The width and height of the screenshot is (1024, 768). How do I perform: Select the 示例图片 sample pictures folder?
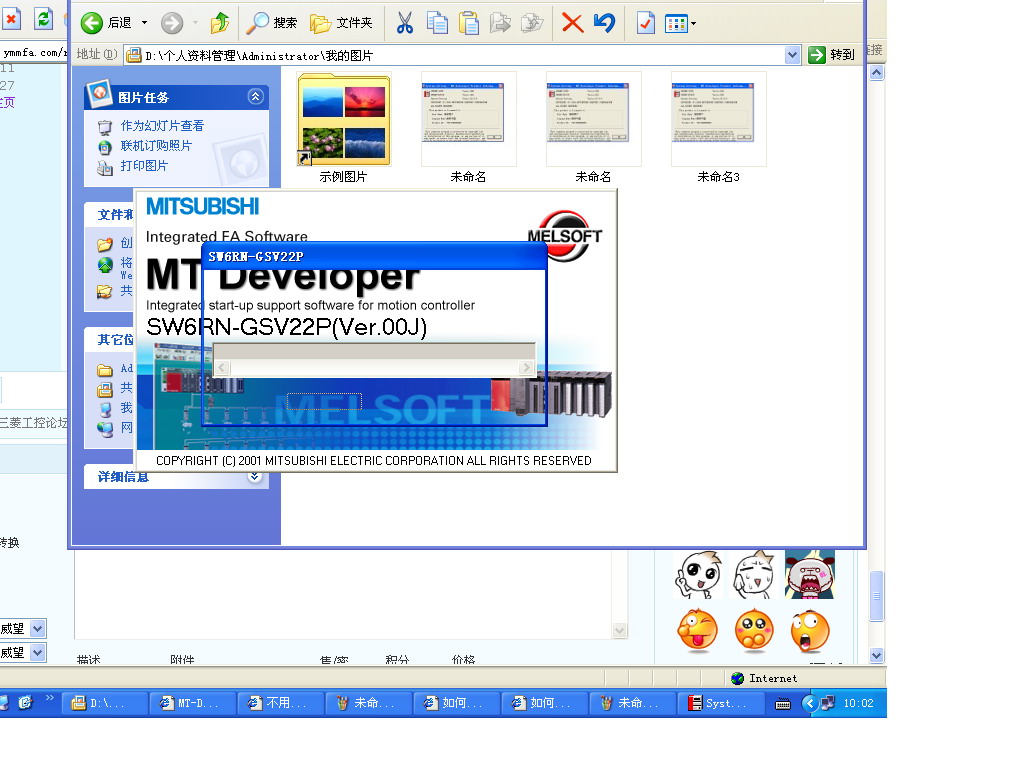point(343,120)
